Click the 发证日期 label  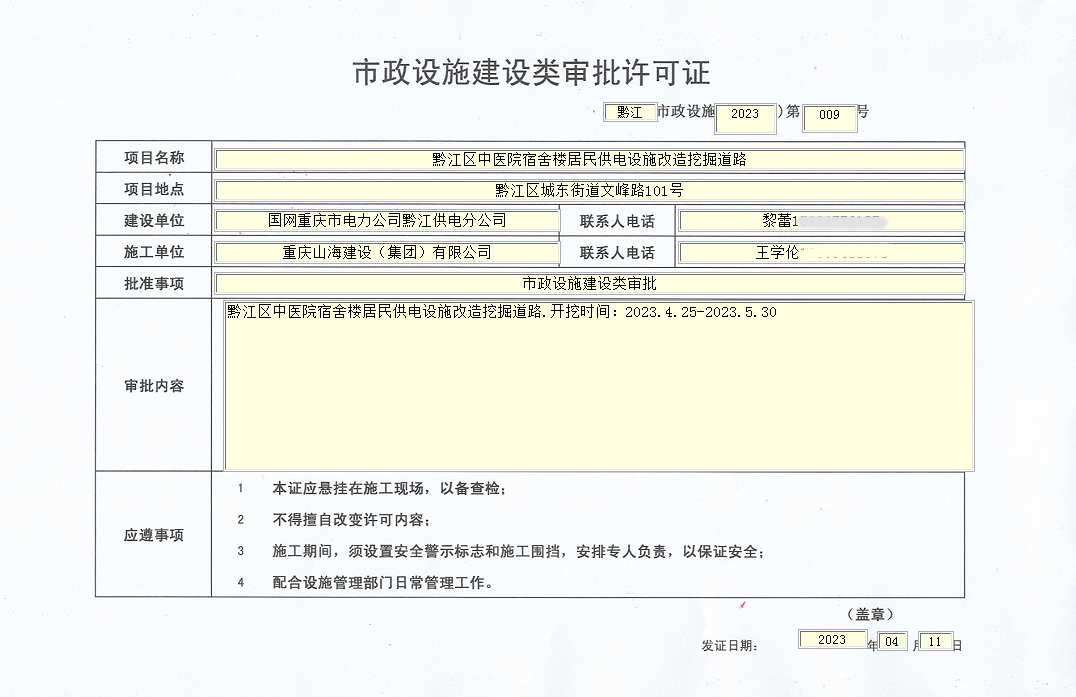pos(729,646)
